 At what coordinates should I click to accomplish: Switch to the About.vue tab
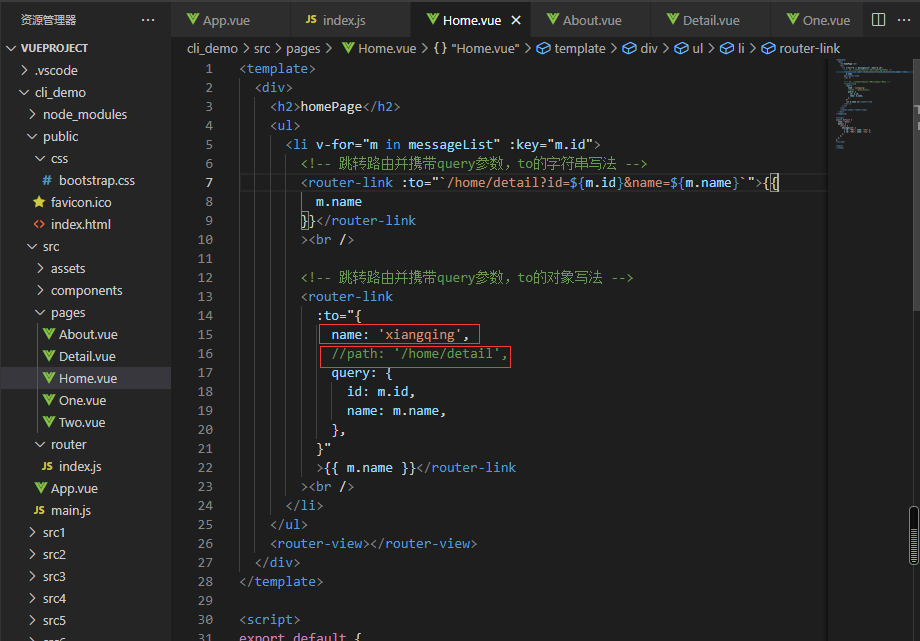coord(591,20)
